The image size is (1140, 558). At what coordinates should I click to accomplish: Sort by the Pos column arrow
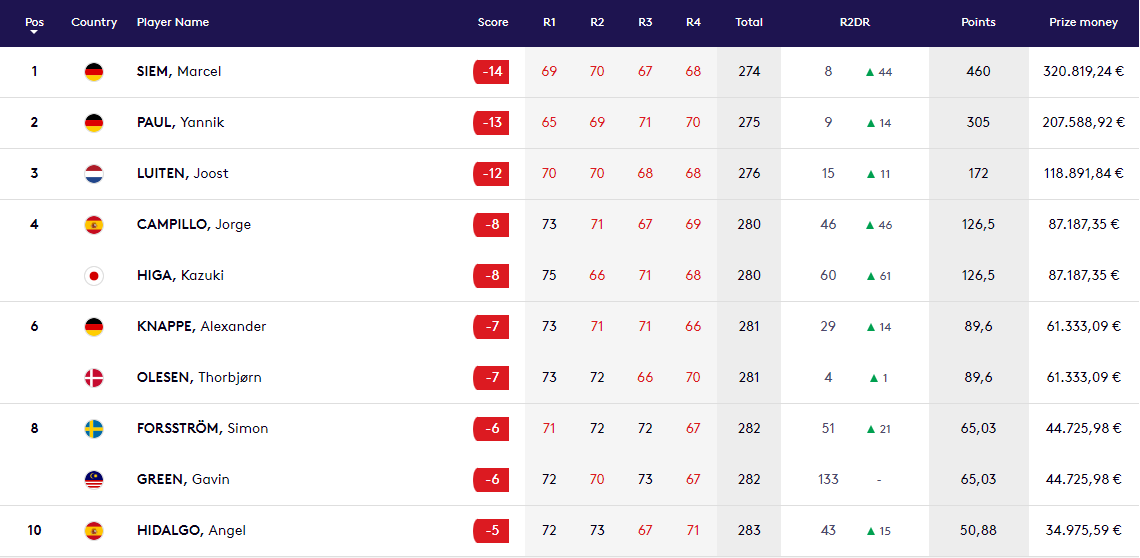tap(34, 32)
